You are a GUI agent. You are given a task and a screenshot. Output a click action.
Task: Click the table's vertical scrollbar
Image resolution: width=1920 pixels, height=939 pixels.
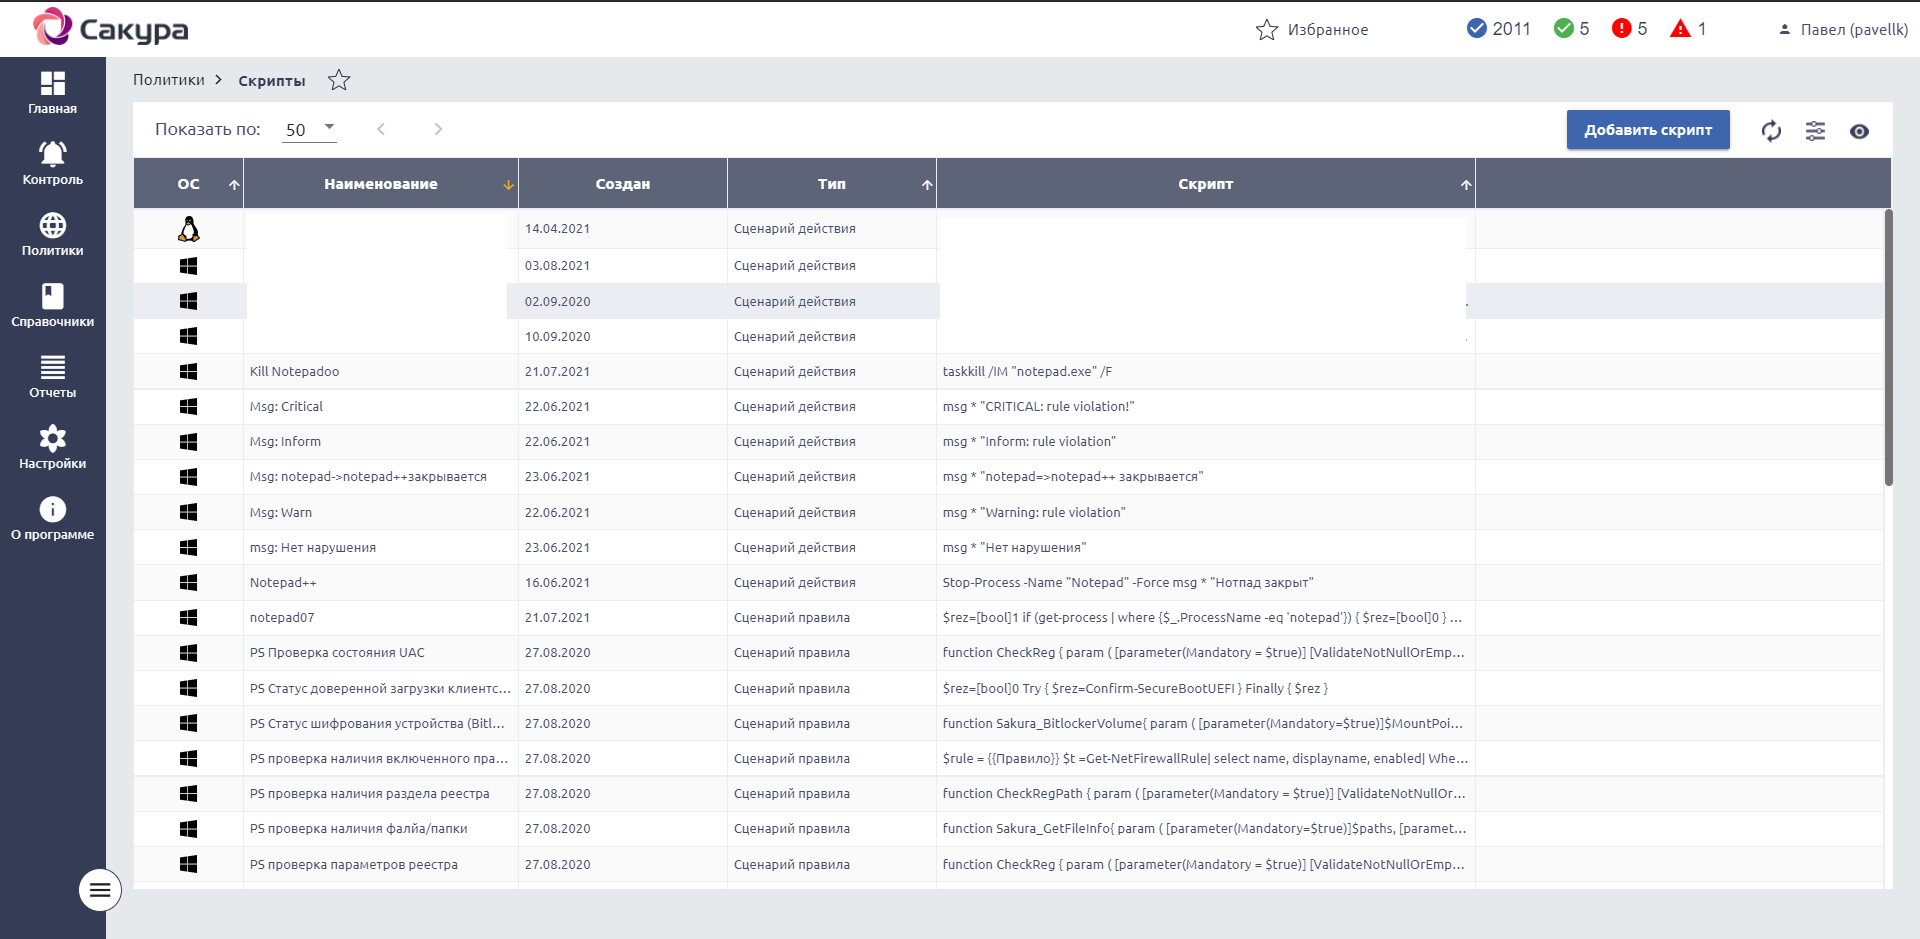(1888, 348)
